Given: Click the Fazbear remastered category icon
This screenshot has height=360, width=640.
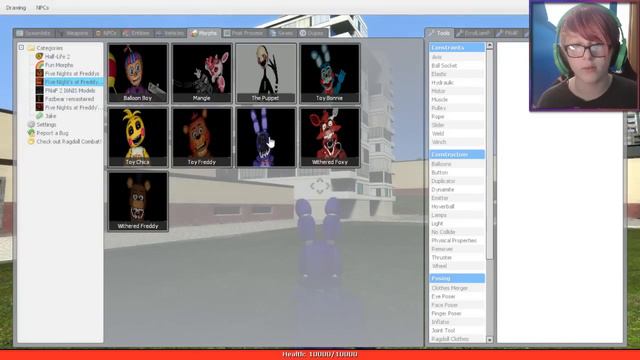Looking at the screenshot, I should (x=40, y=99).
